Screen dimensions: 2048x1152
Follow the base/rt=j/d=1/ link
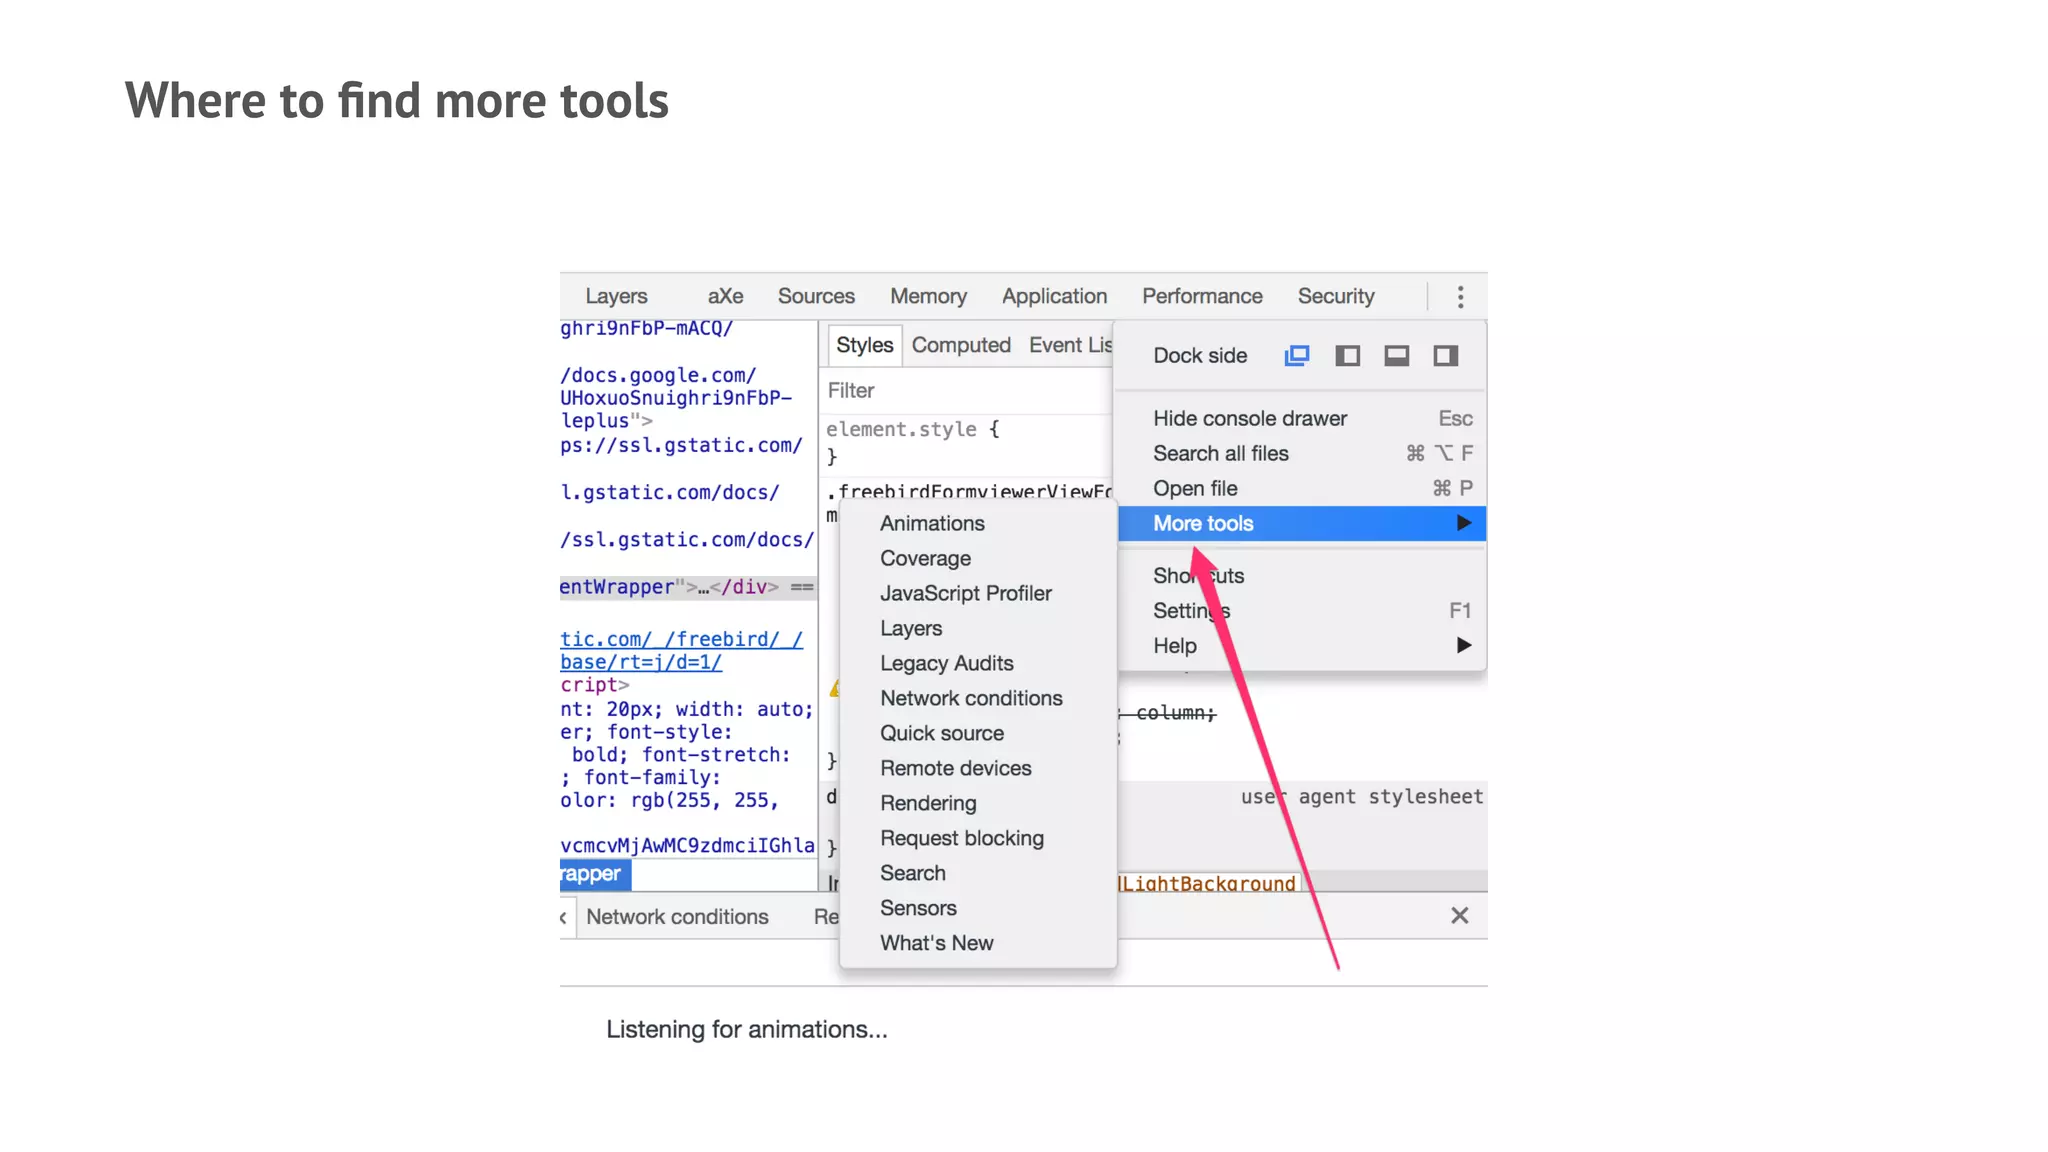[641, 662]
